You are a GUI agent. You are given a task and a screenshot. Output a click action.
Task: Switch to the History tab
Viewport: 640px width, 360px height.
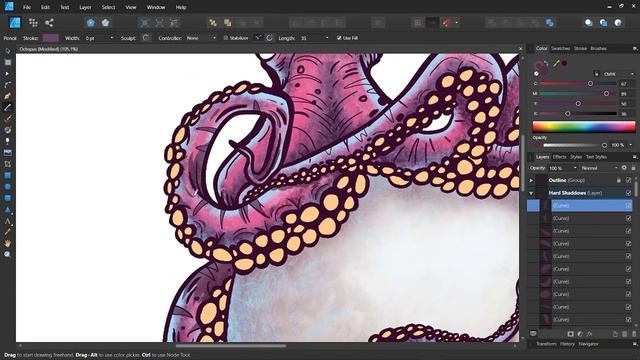(x=567, y=344)
